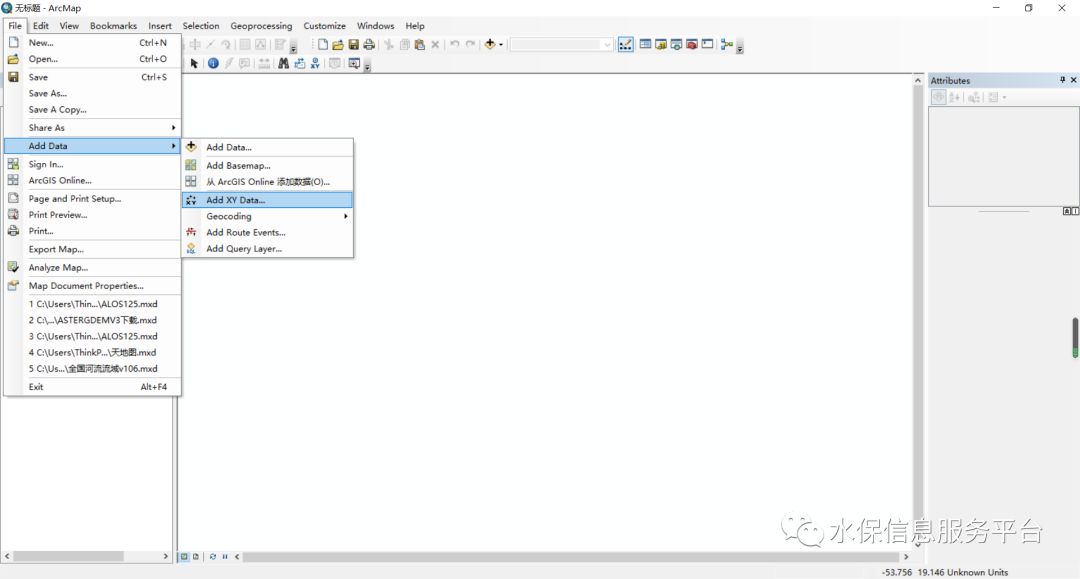Image resolution: width=1080 pixels, height=579 pixels.
Task: Open recent file 1 ALOS125.mxd
Action: coord(93,304)
